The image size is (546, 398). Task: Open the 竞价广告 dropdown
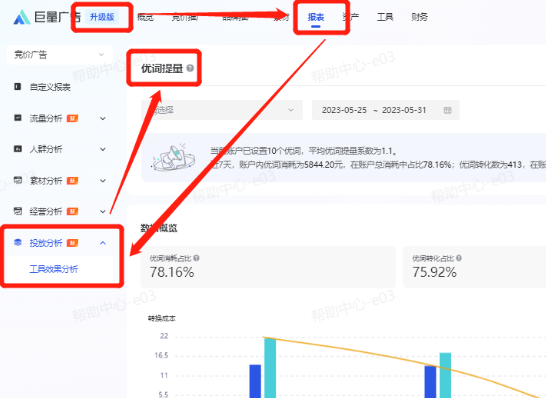pos(60,55)
